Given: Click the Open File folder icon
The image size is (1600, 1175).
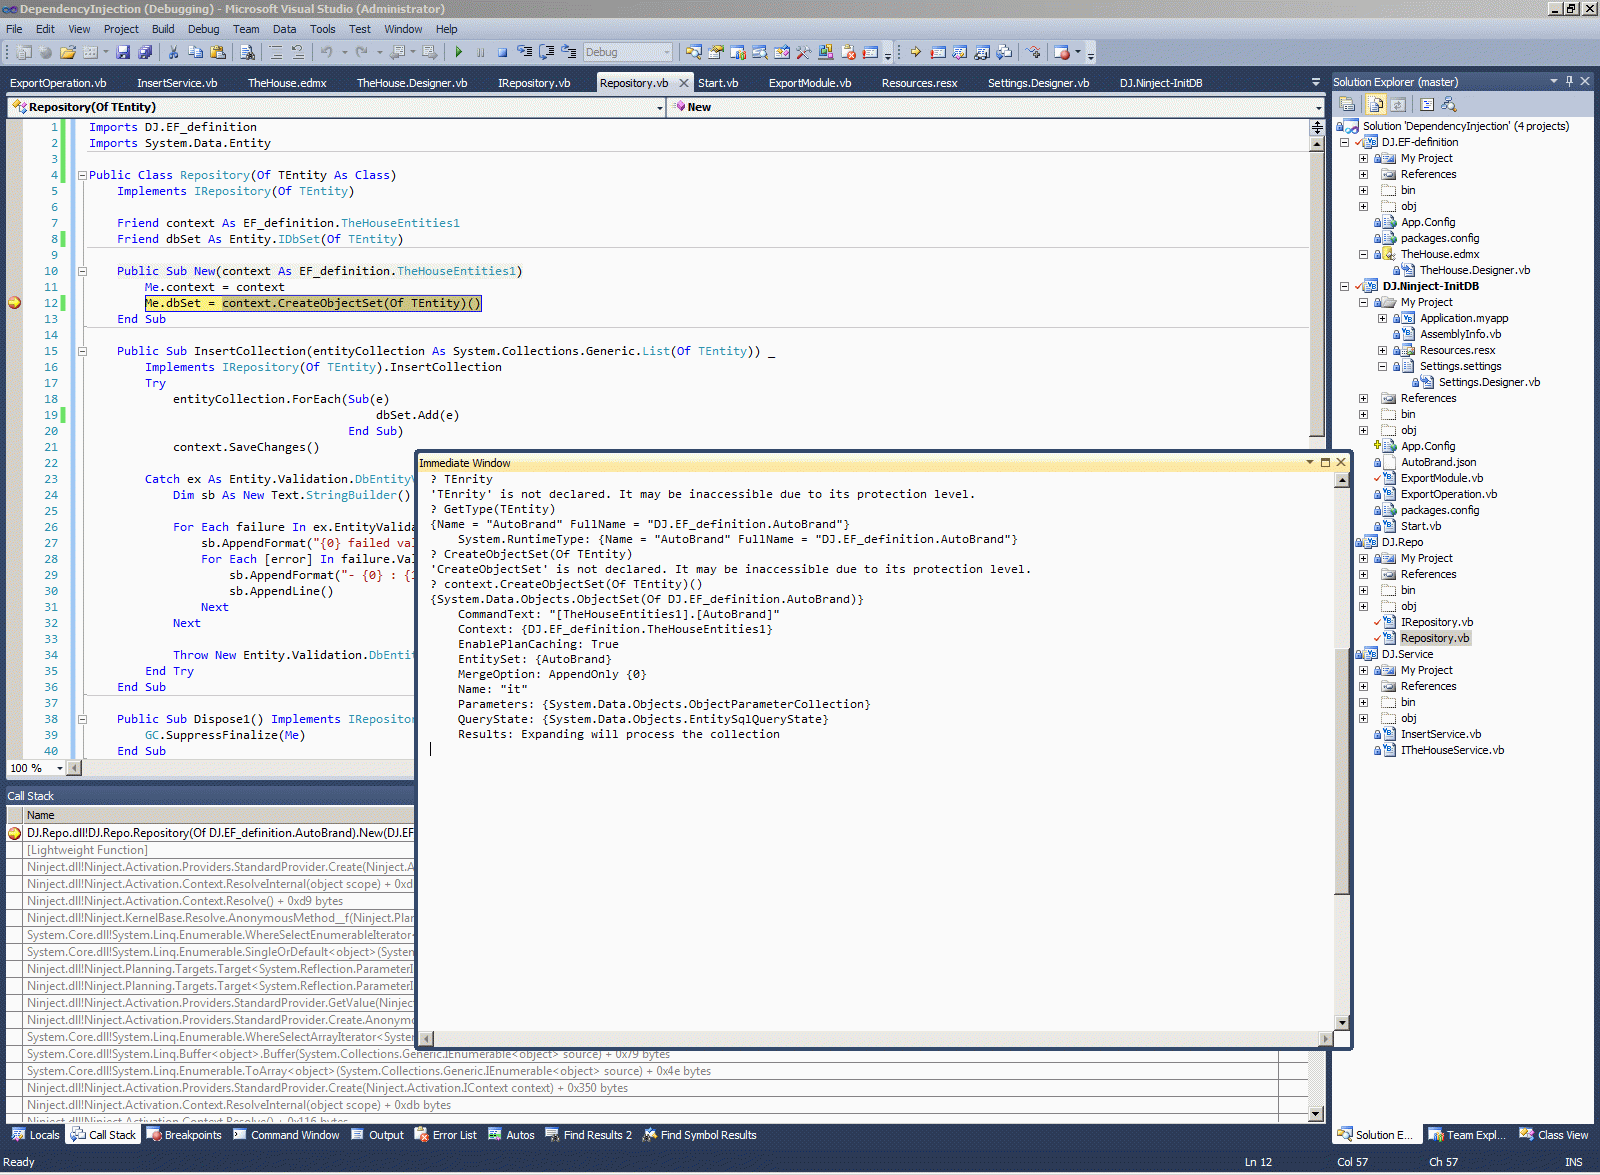Looking at the screenshot, I should click(x=67, y=52).
